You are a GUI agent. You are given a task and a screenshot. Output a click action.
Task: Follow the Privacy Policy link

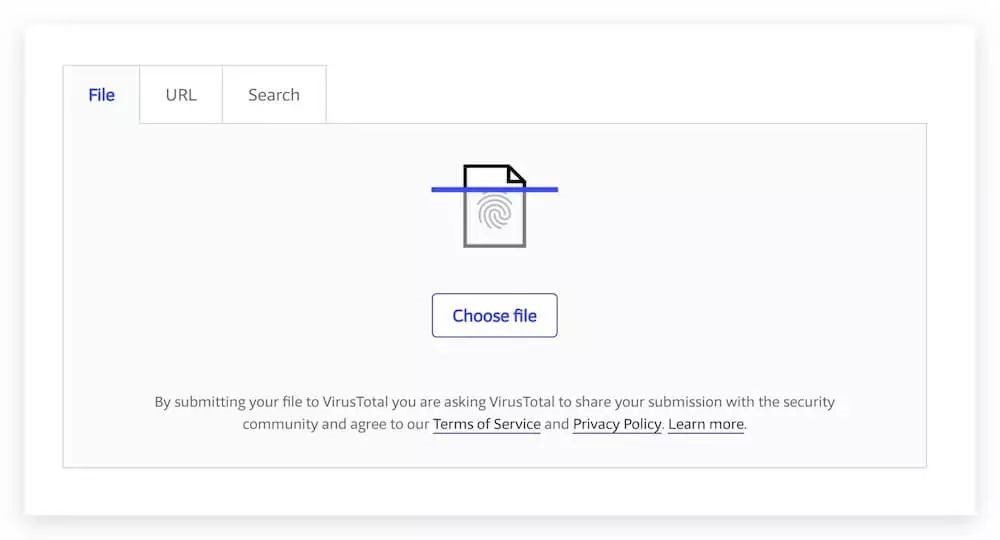[x=617, y=424]
